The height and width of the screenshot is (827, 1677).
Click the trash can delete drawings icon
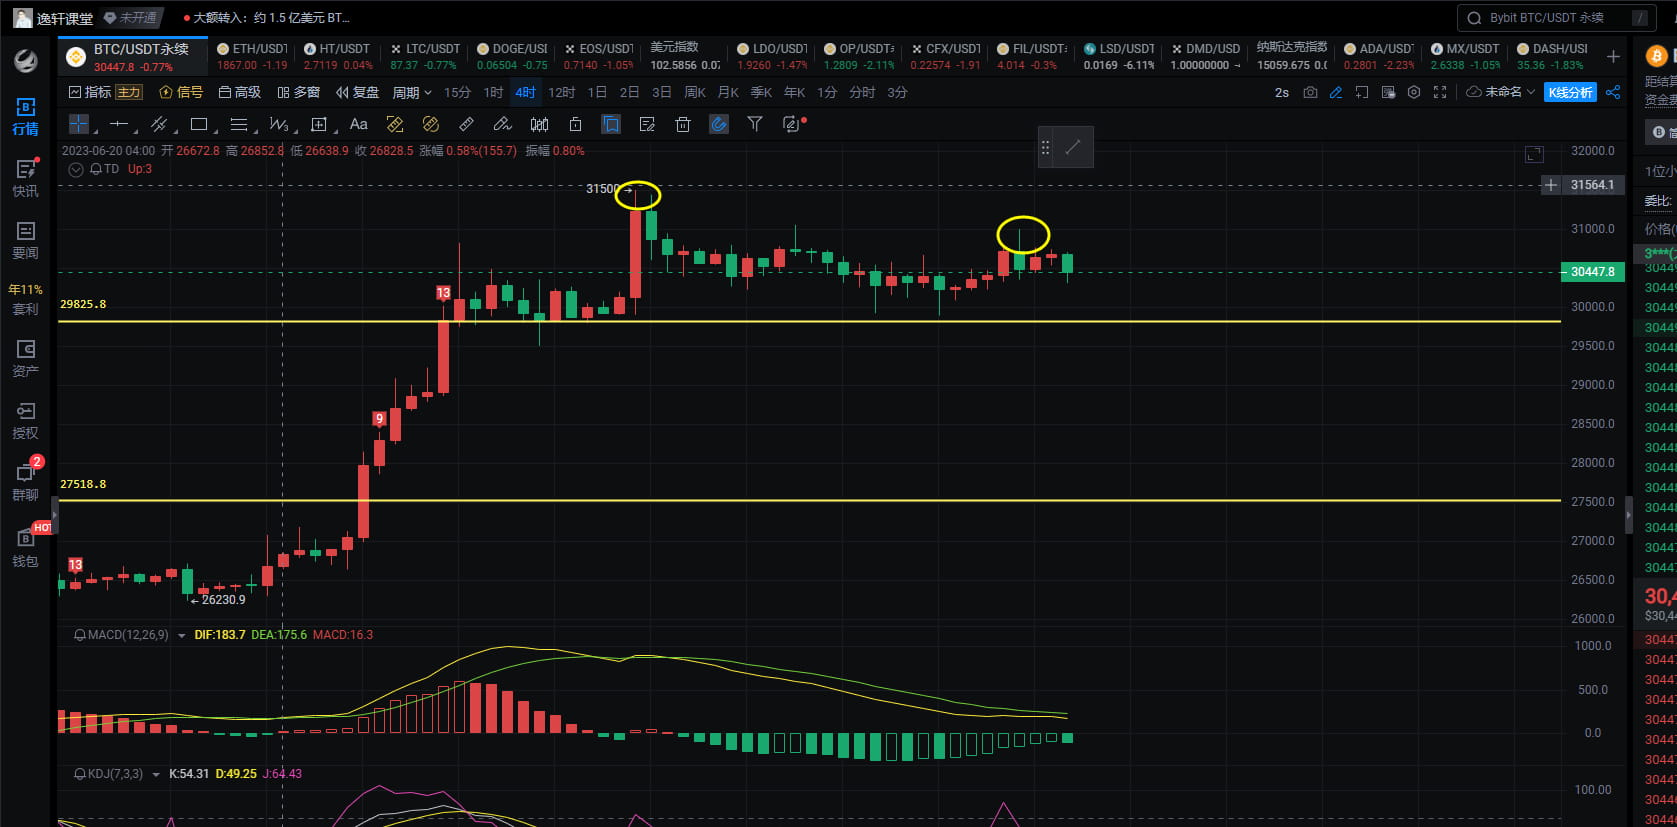point(683,124)
